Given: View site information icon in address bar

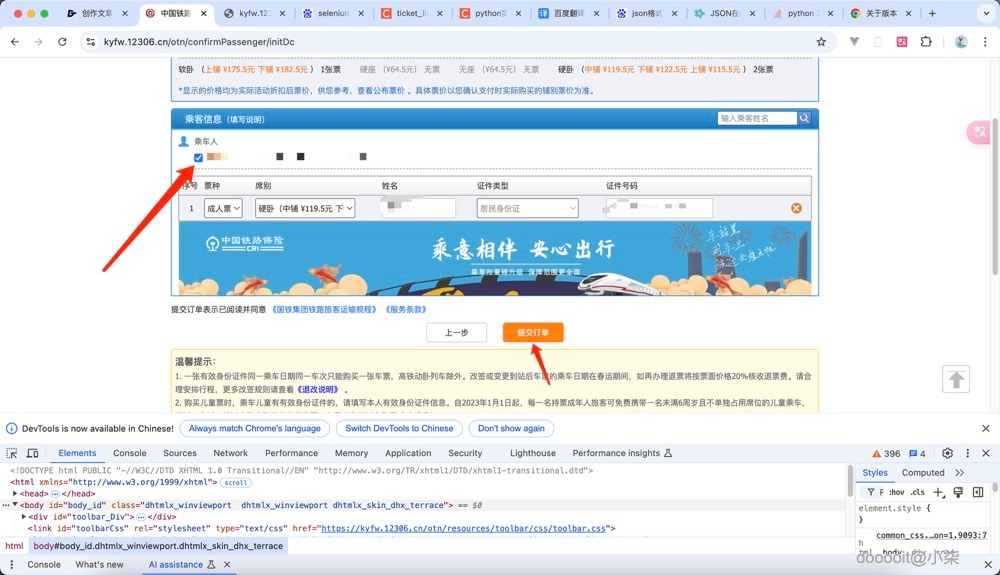Looking at the screenshot, I should click(x=91, y=41).
